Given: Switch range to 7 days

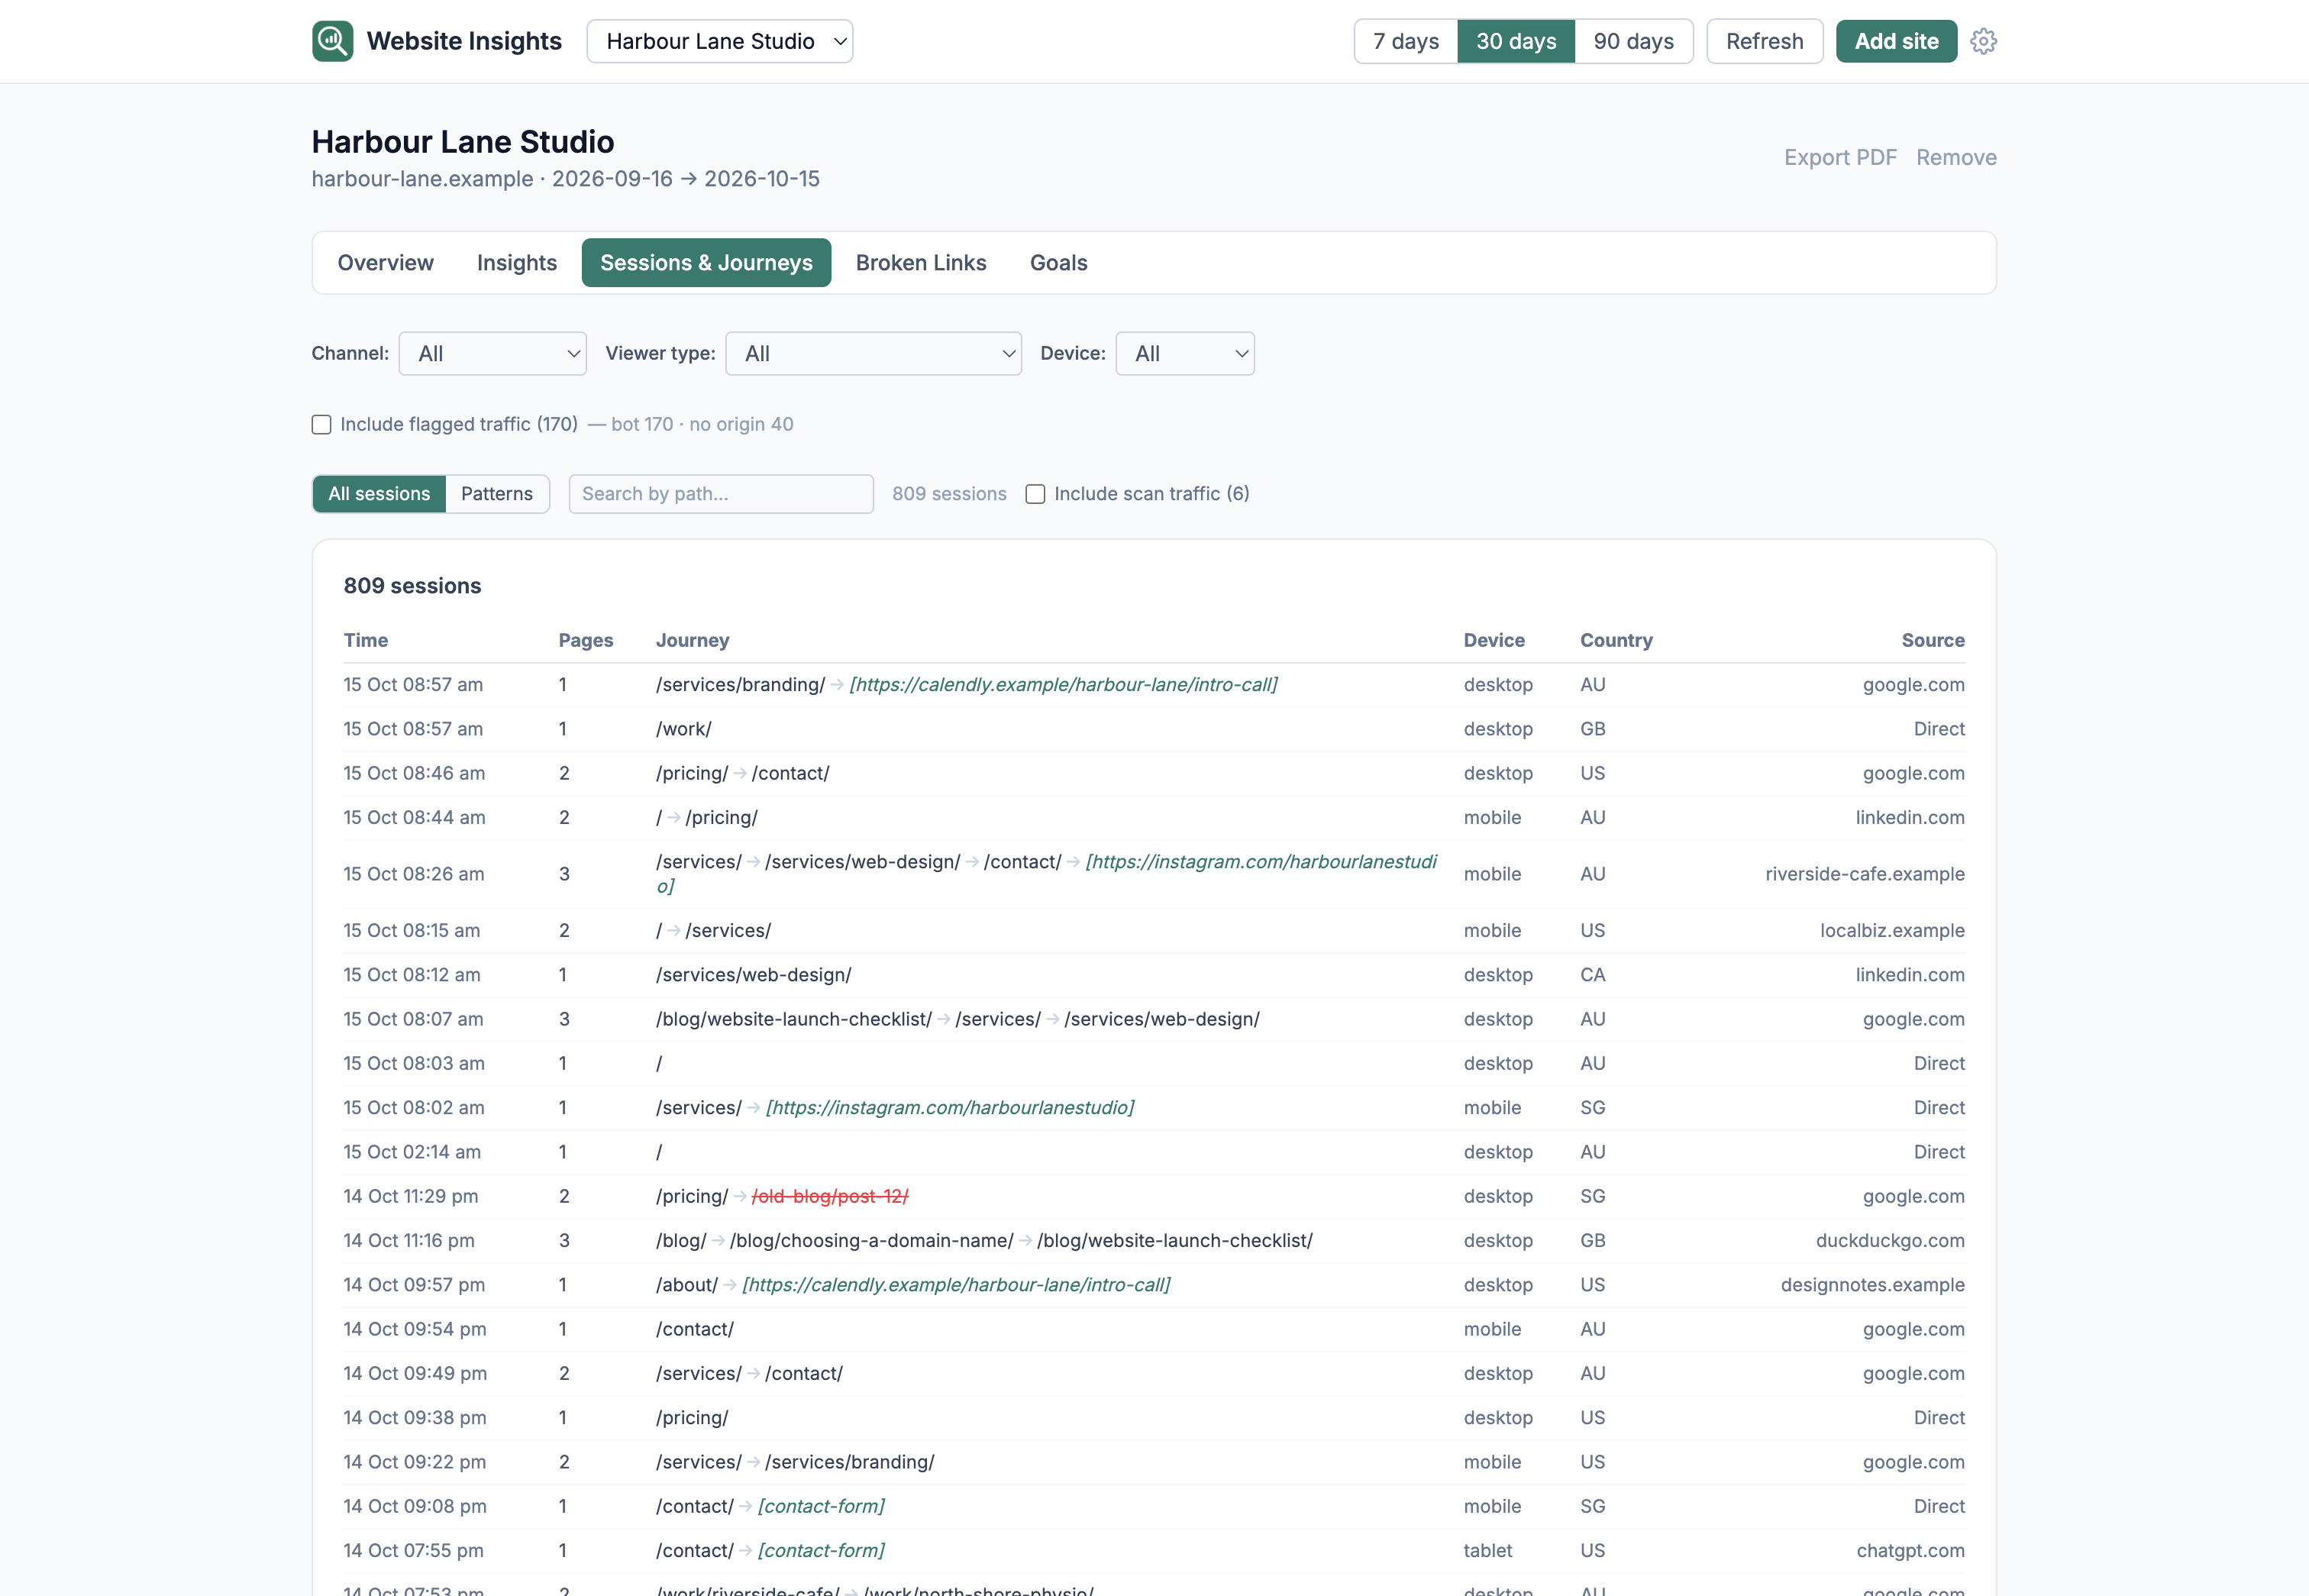Looking at the screenshot, I should tap(1405, 41).
